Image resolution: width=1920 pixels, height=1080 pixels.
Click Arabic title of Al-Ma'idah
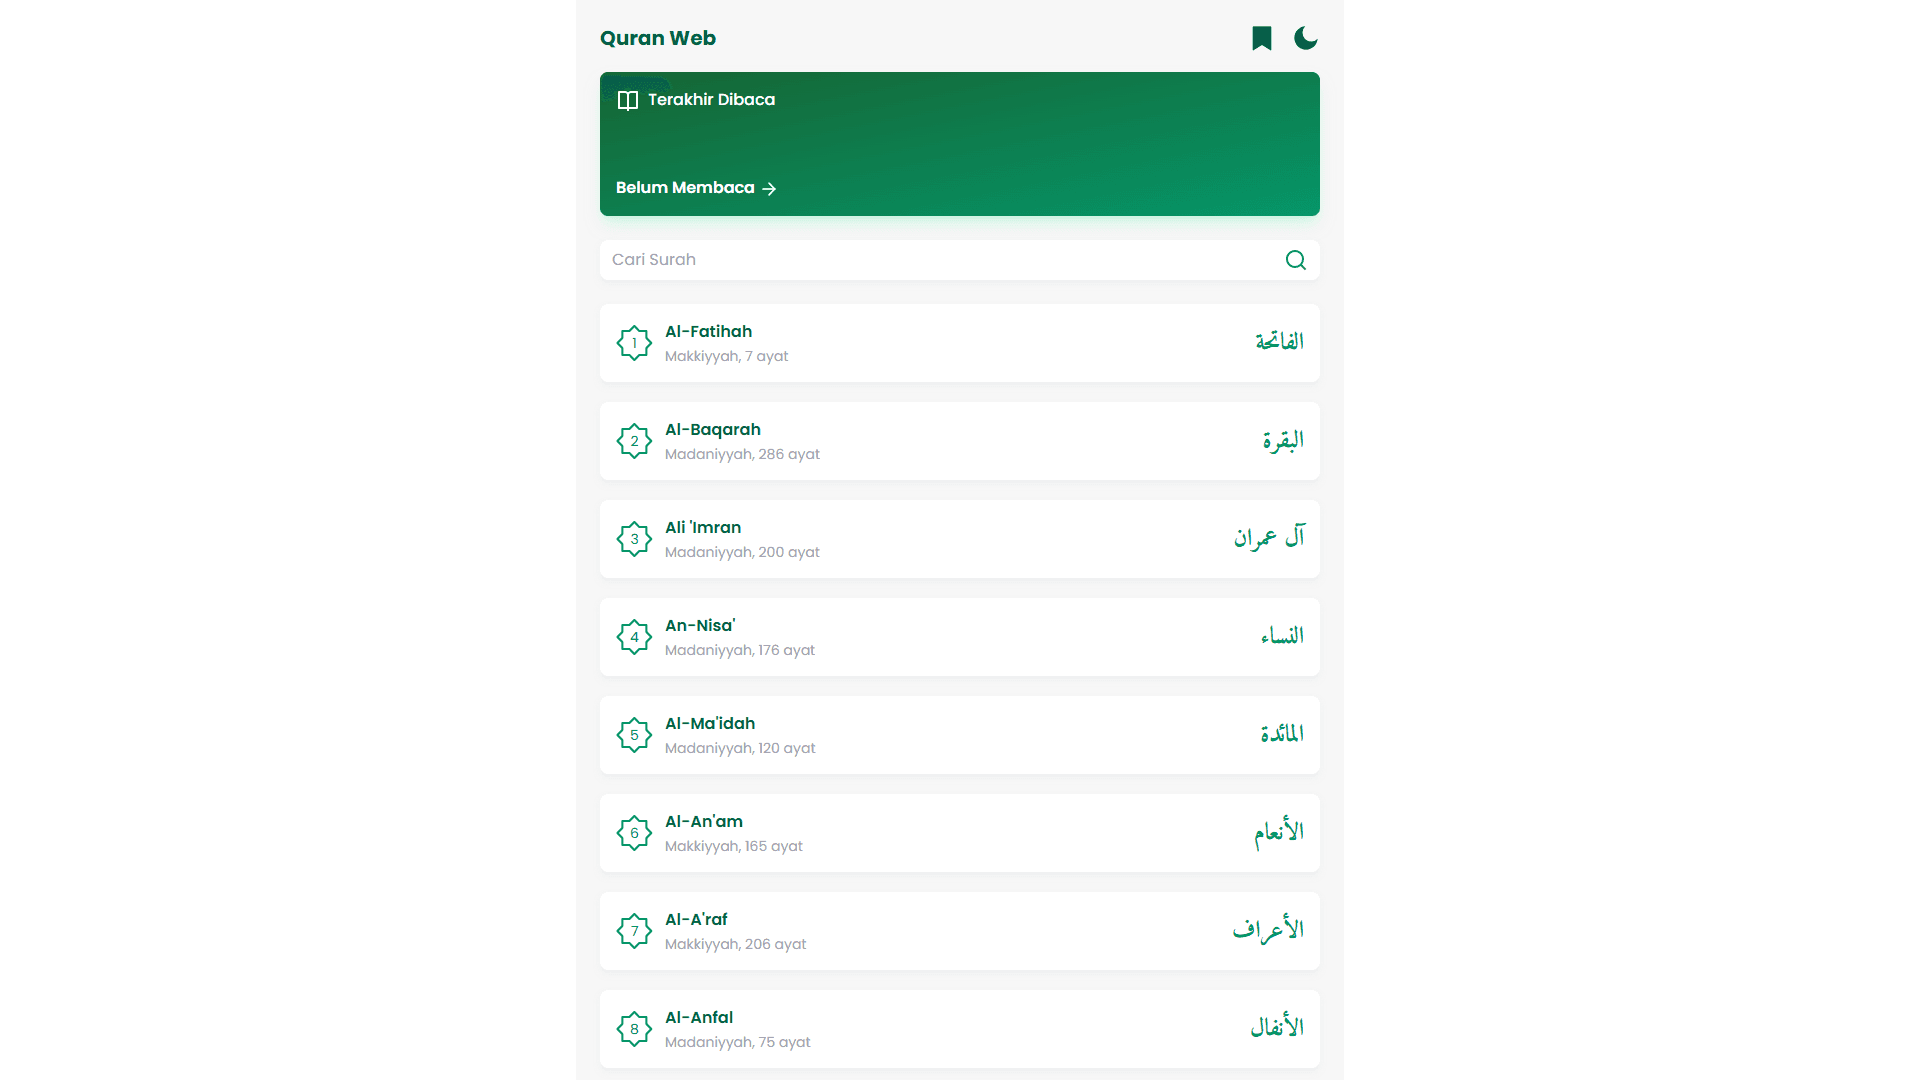point(1282,734)
